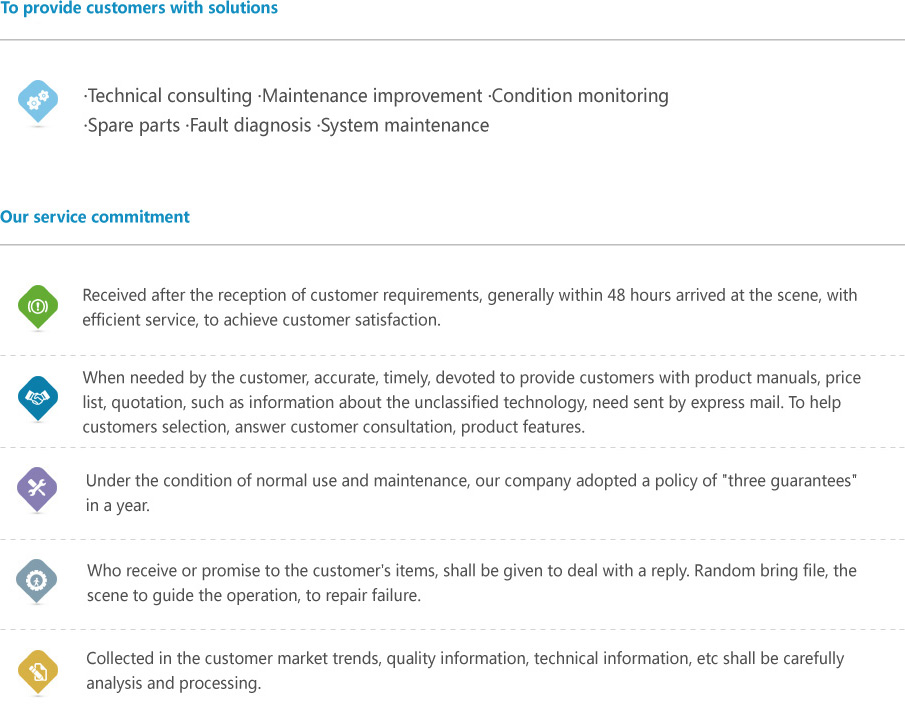Select 'Our service commitment' heading
The height and width of the screenshot is (711, 905).
[95, 217]
